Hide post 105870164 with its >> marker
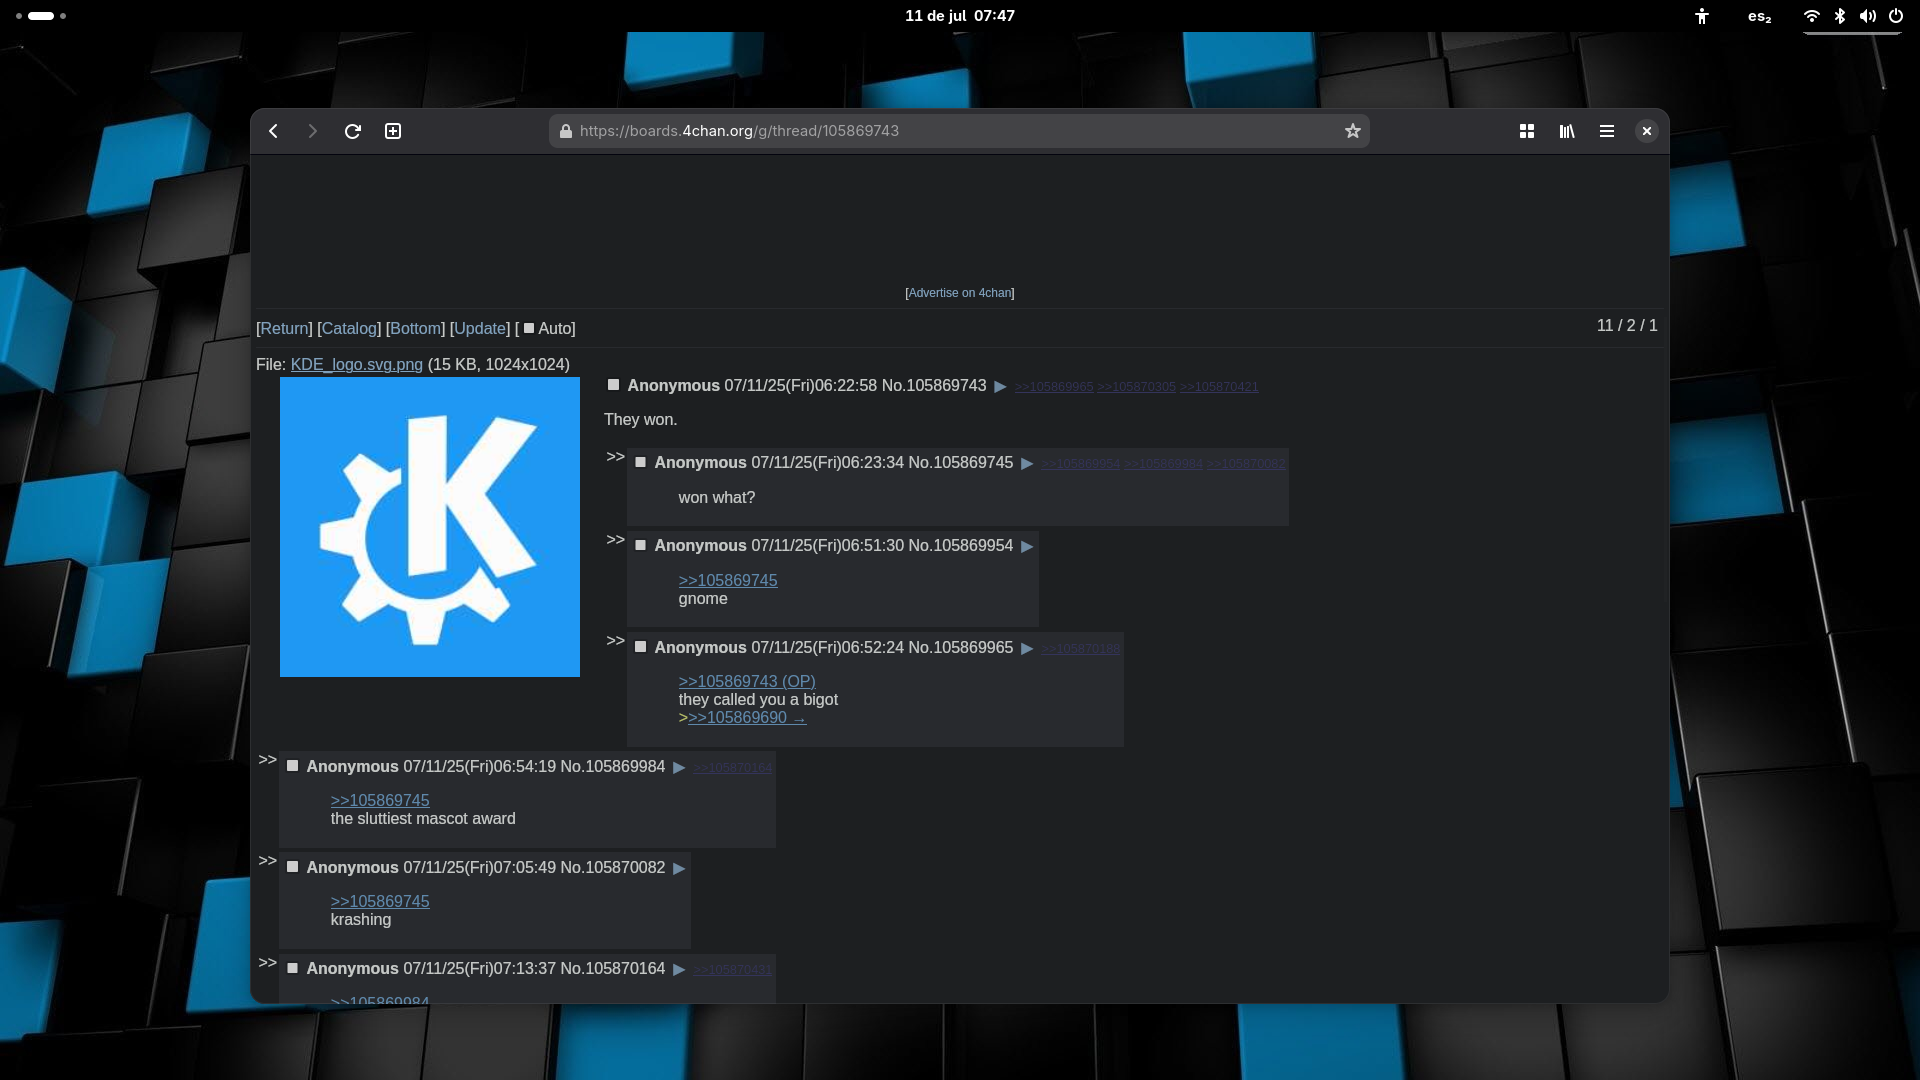The image size is (1920, 1080). [267, 963]
